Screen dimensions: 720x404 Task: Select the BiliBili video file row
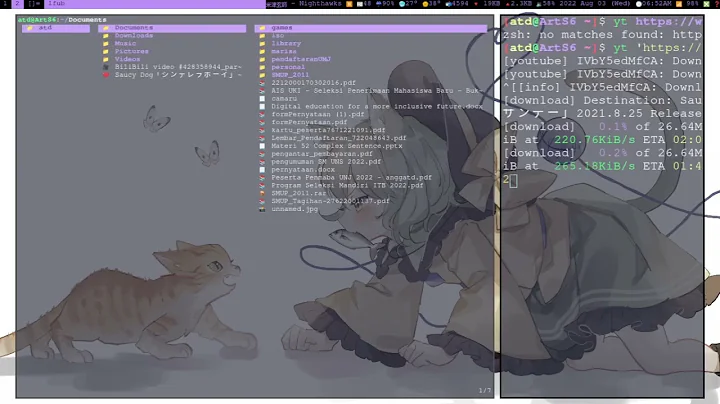172,67
